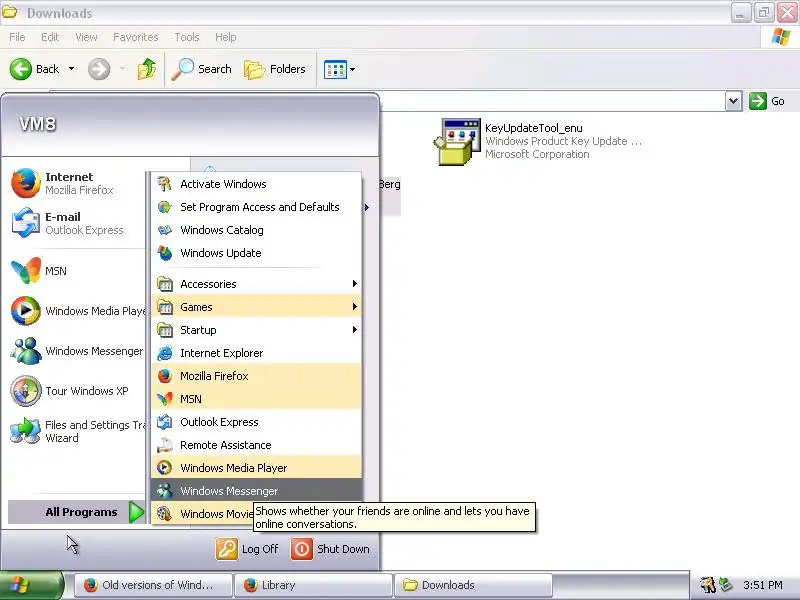The height and width of the screenshot is (600, 800).
Task: Open the Favorites menu
Action: point(136,37)
